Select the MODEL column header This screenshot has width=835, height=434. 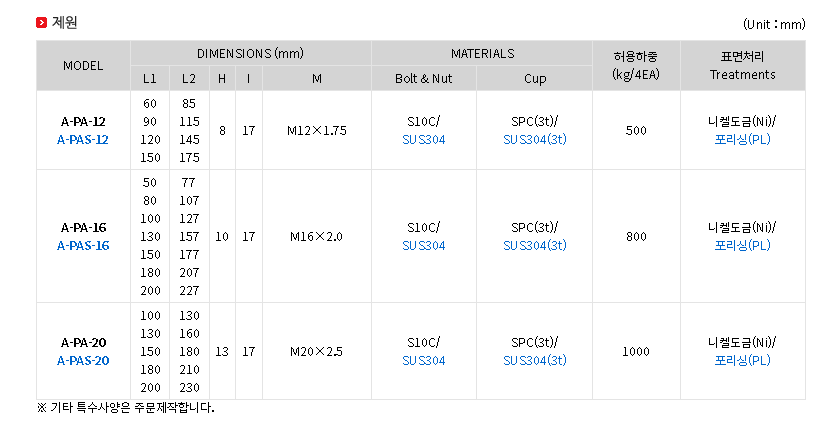[x=83, y=66]
